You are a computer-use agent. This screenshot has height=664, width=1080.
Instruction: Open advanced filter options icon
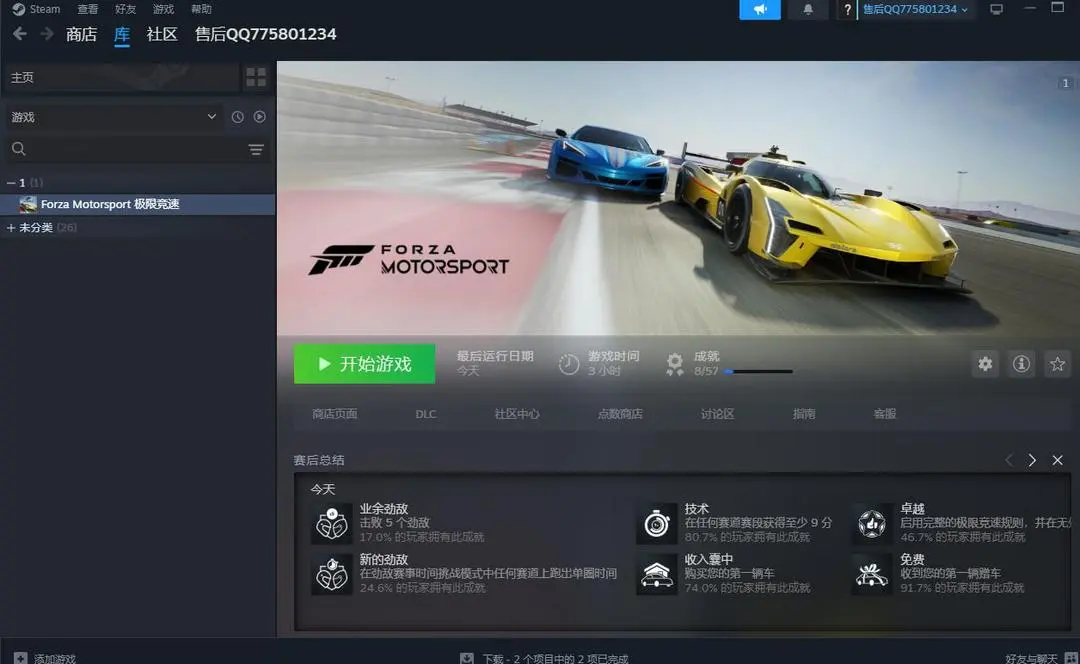[x=256, y=149]
